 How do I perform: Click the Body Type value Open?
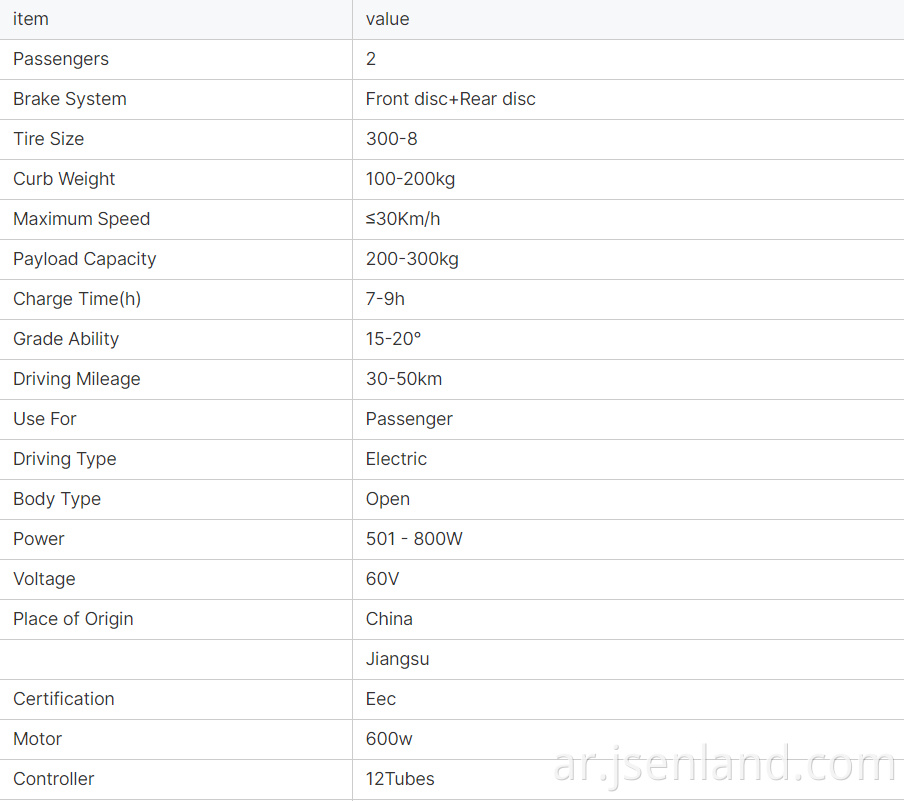pyautogui.click(x=387, y=499)
